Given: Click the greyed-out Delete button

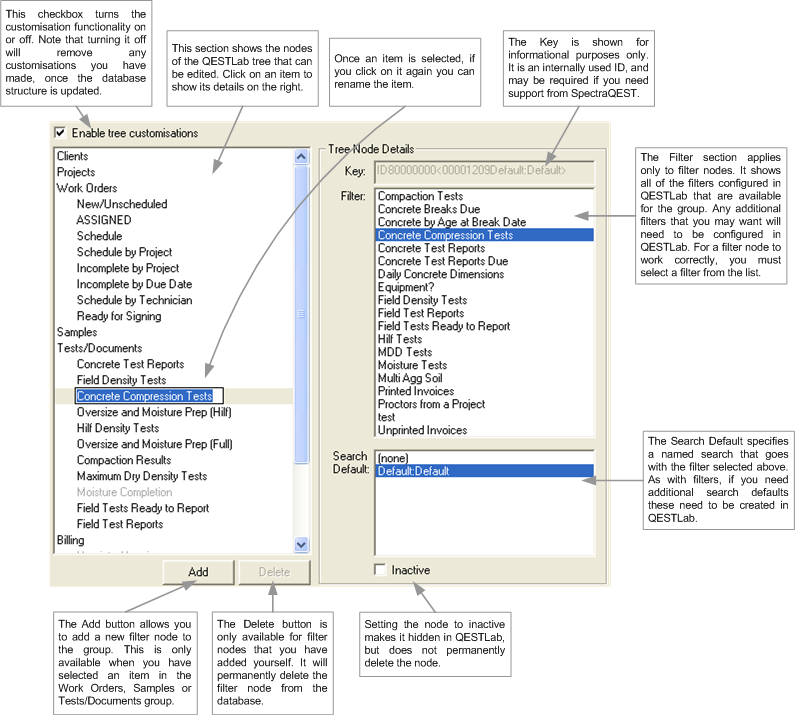Looking at the screenshot, I should point(274,572).
